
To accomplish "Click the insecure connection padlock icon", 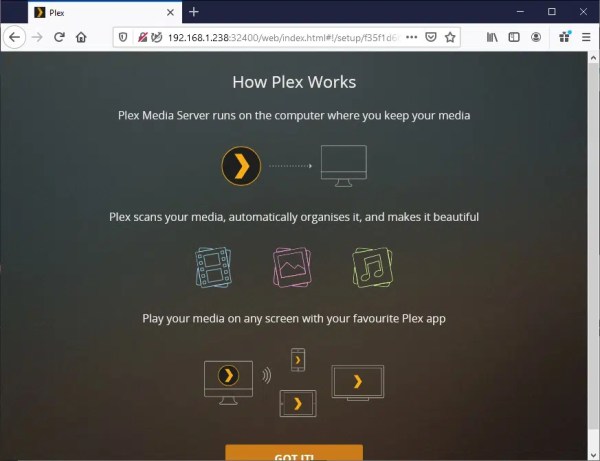I will (x=143, y=37).
